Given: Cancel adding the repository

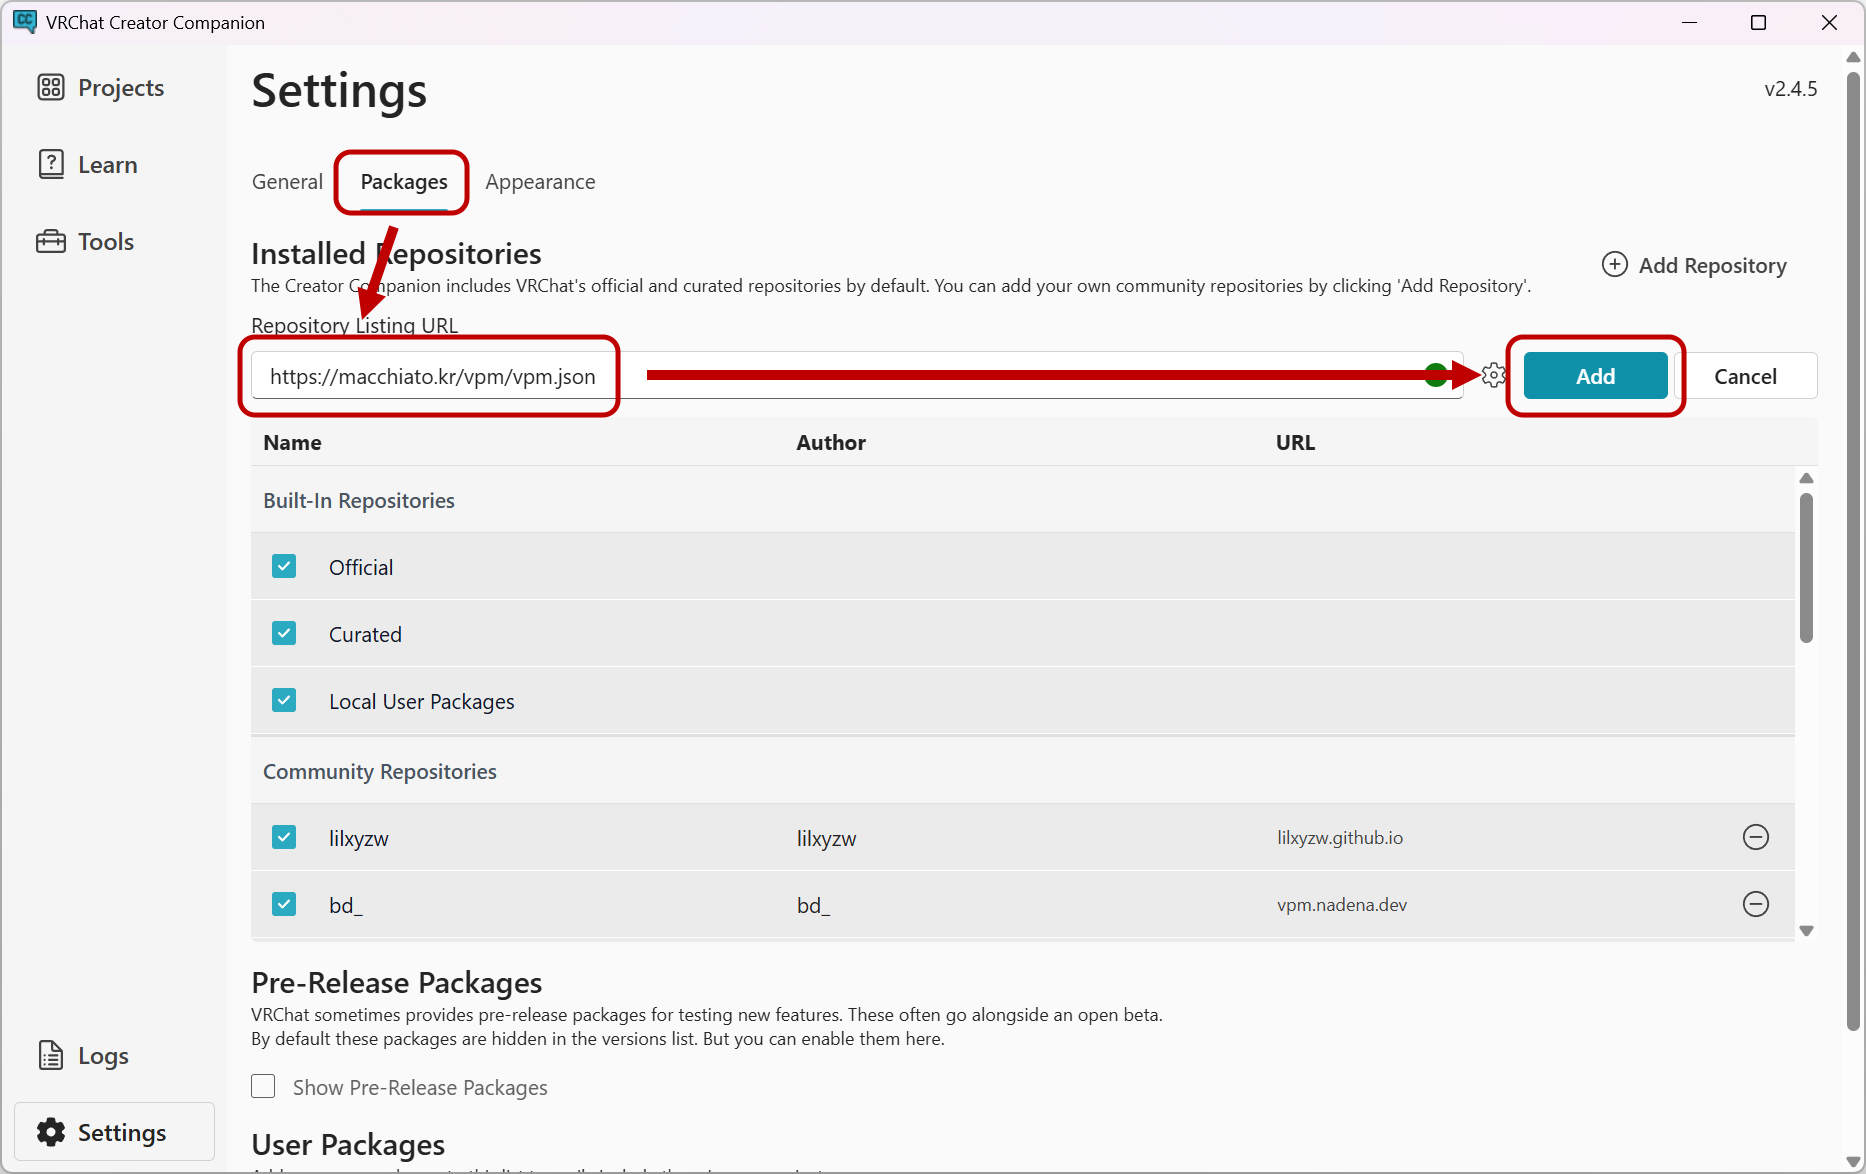Looking at the screenshot, I should coord(1745,376).
